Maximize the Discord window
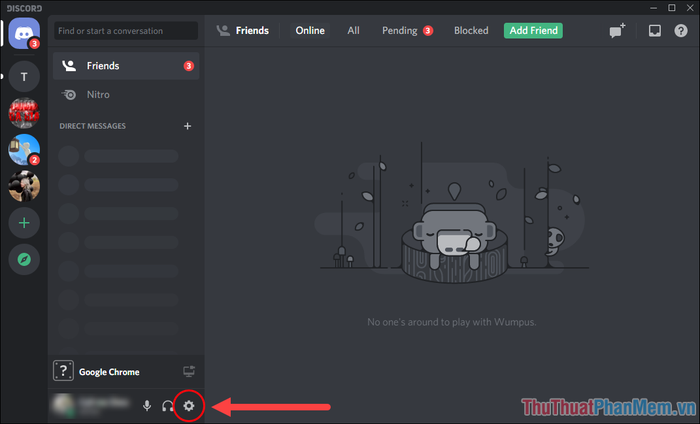 point(672,8)
